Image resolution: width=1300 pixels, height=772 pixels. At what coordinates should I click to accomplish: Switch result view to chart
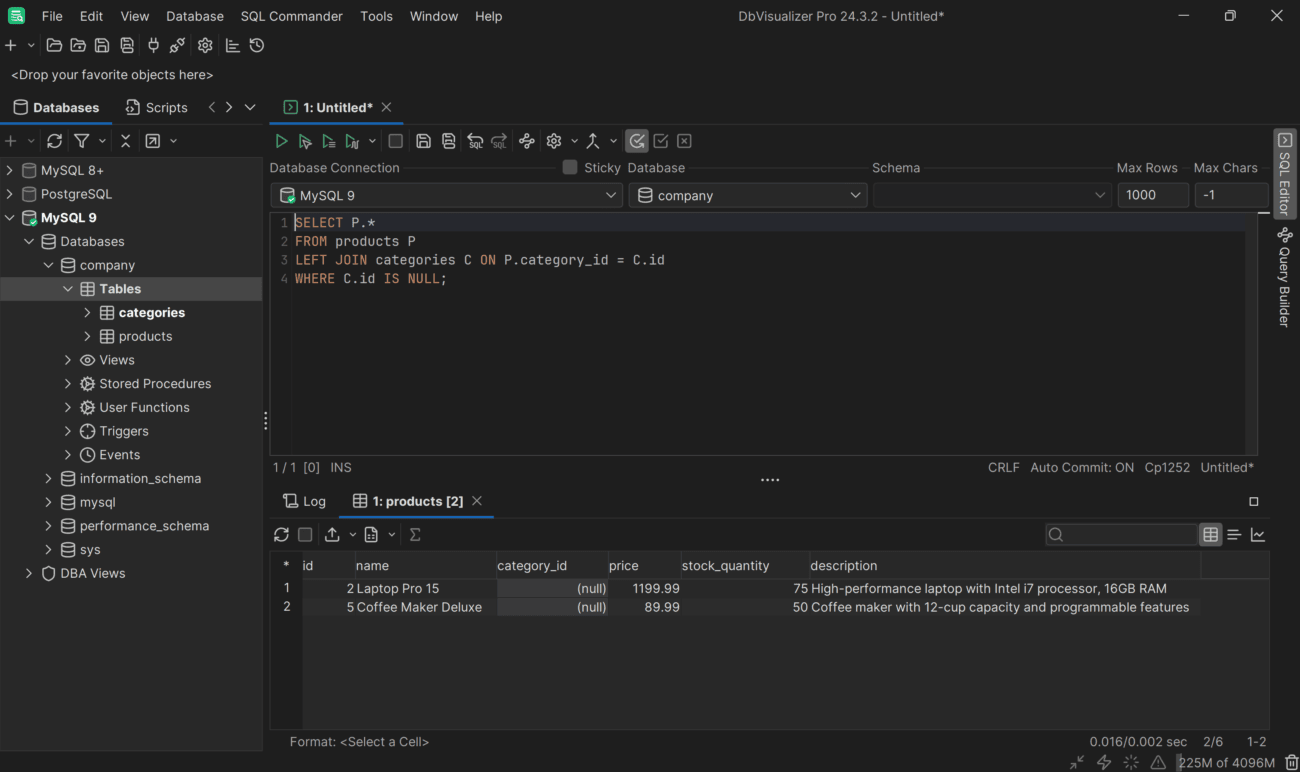point(1258,535)
